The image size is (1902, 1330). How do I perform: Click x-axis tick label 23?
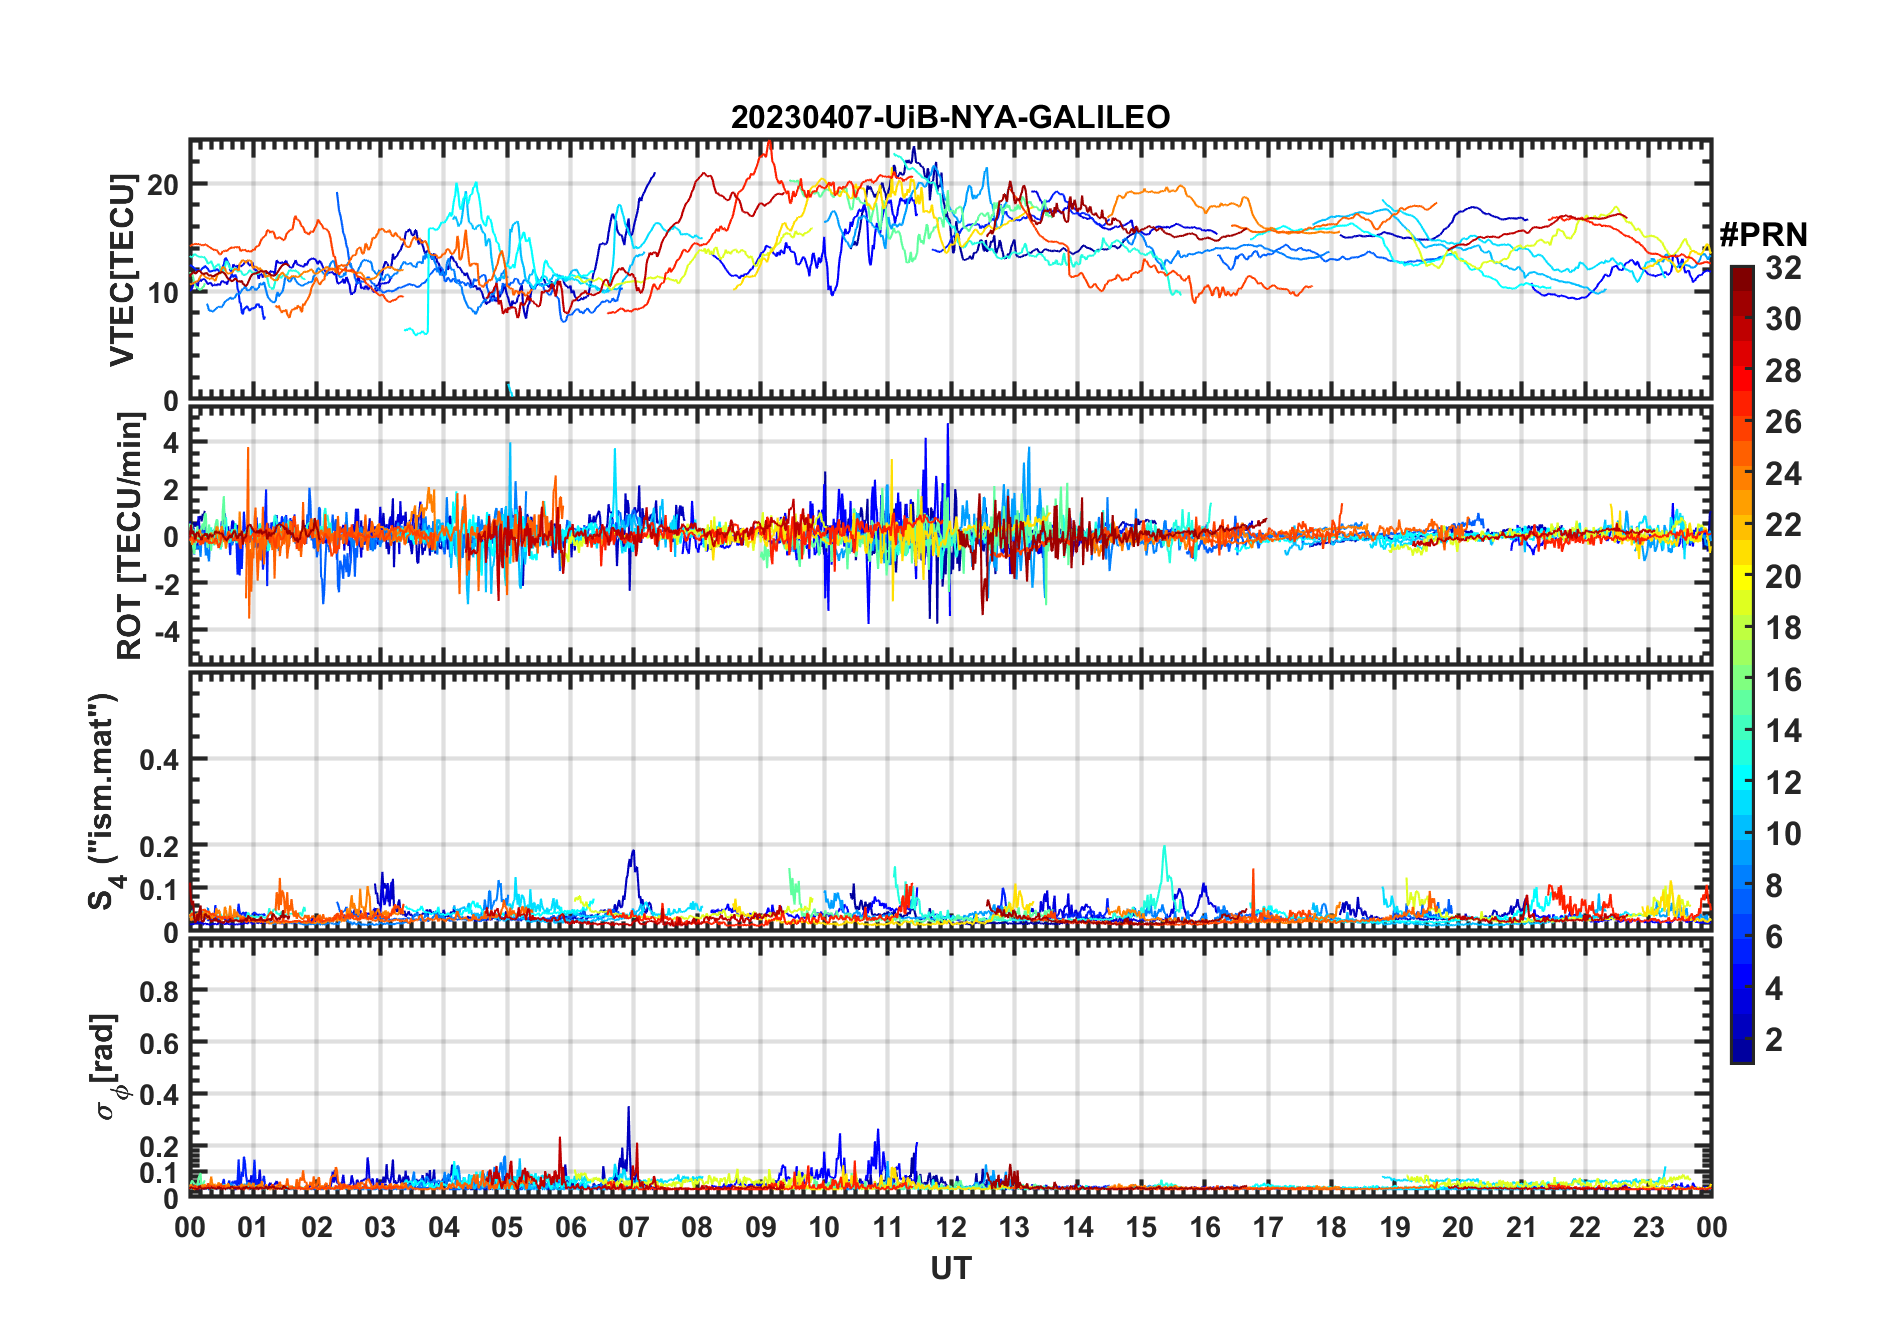(x=1649, y=1227)
